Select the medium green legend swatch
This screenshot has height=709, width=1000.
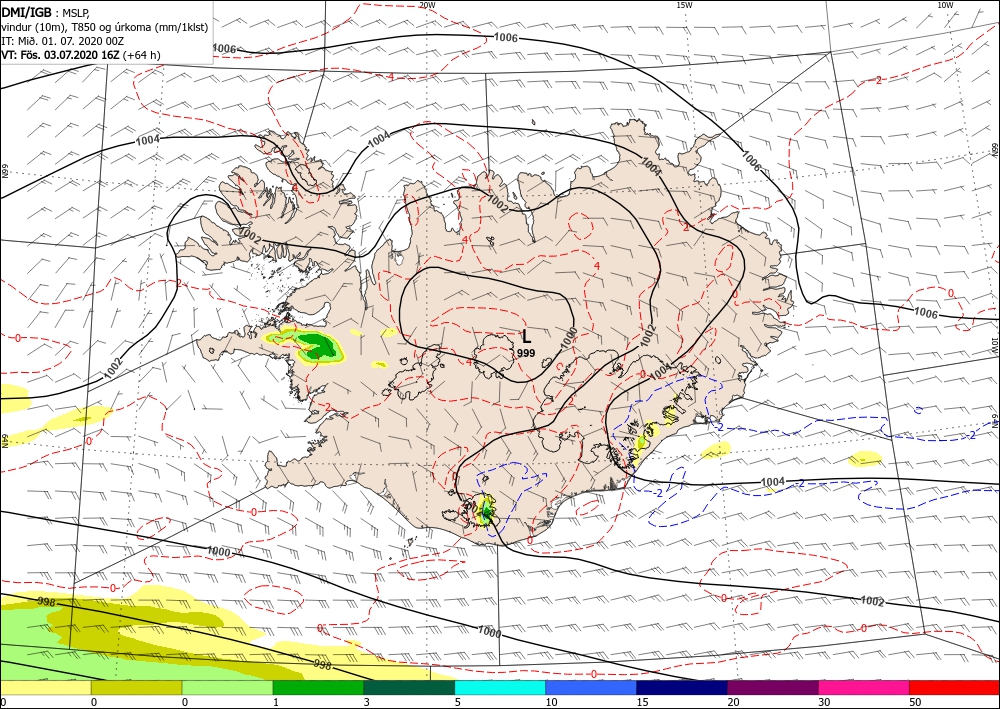[318, 687]
